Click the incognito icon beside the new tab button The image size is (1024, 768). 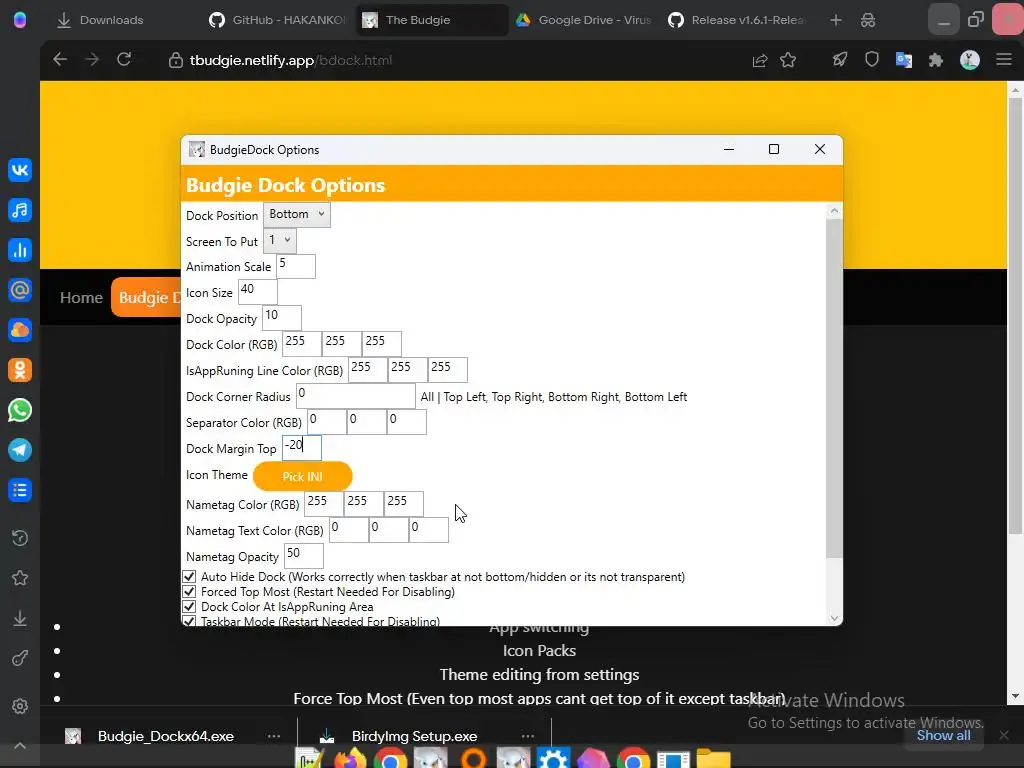coord(868,20)
